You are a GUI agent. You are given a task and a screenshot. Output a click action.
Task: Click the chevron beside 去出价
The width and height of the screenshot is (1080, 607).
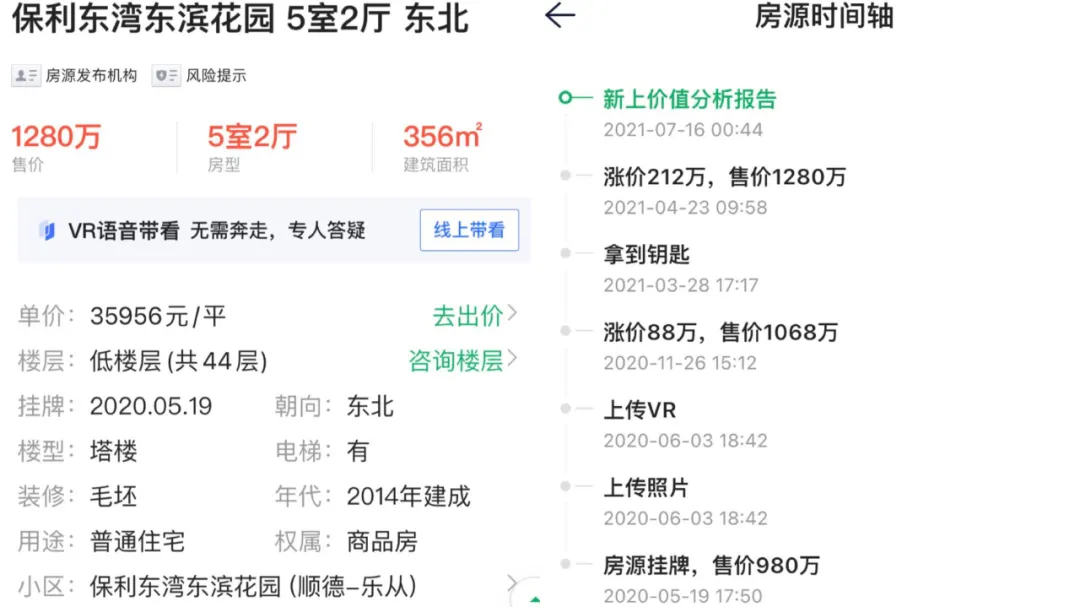pyautogui.click(x=512, y=314)
